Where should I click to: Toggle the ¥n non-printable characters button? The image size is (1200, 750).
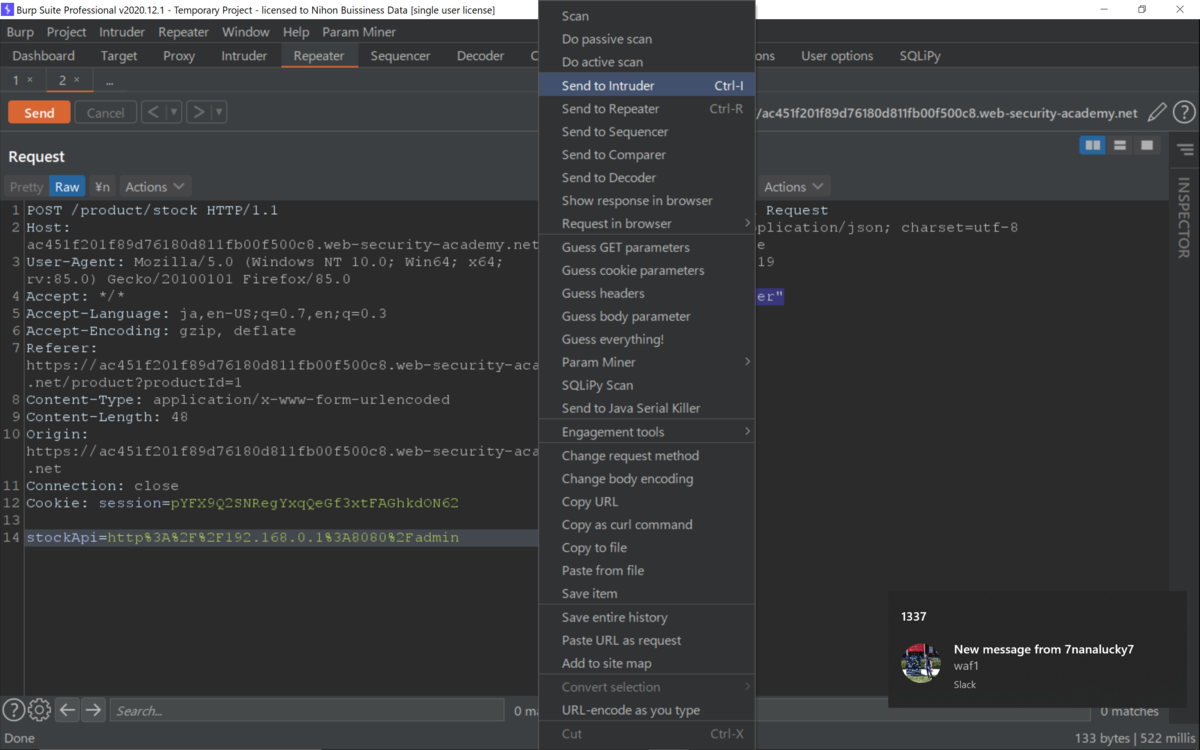pyautogui.click(x=102, y=186)
